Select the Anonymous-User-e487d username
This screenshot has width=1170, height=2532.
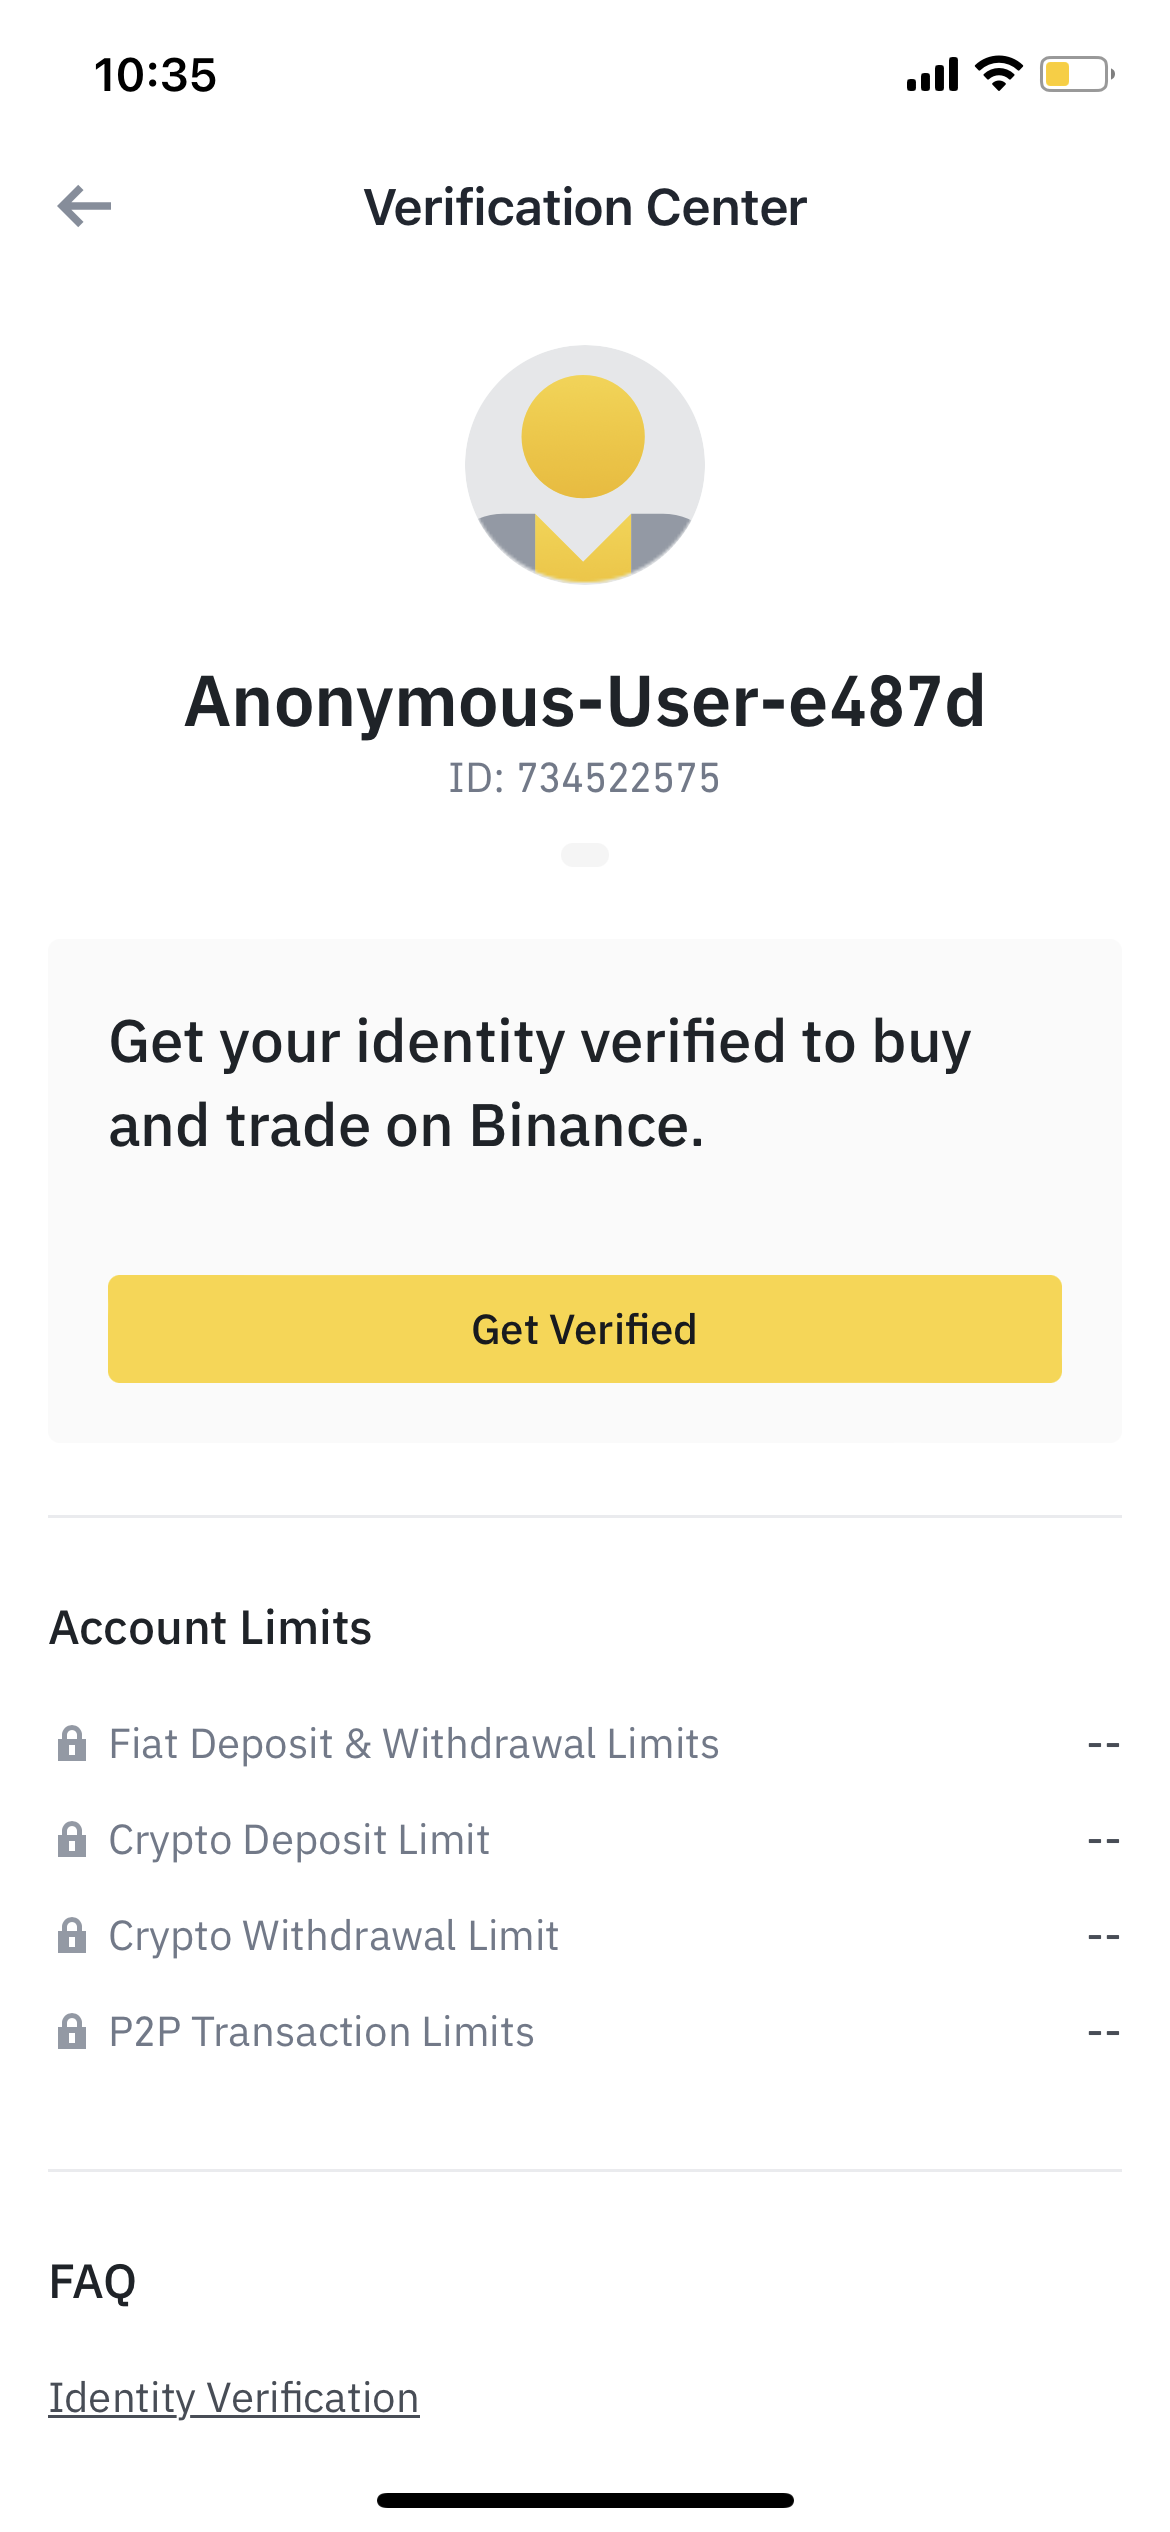tap(585, 702)
